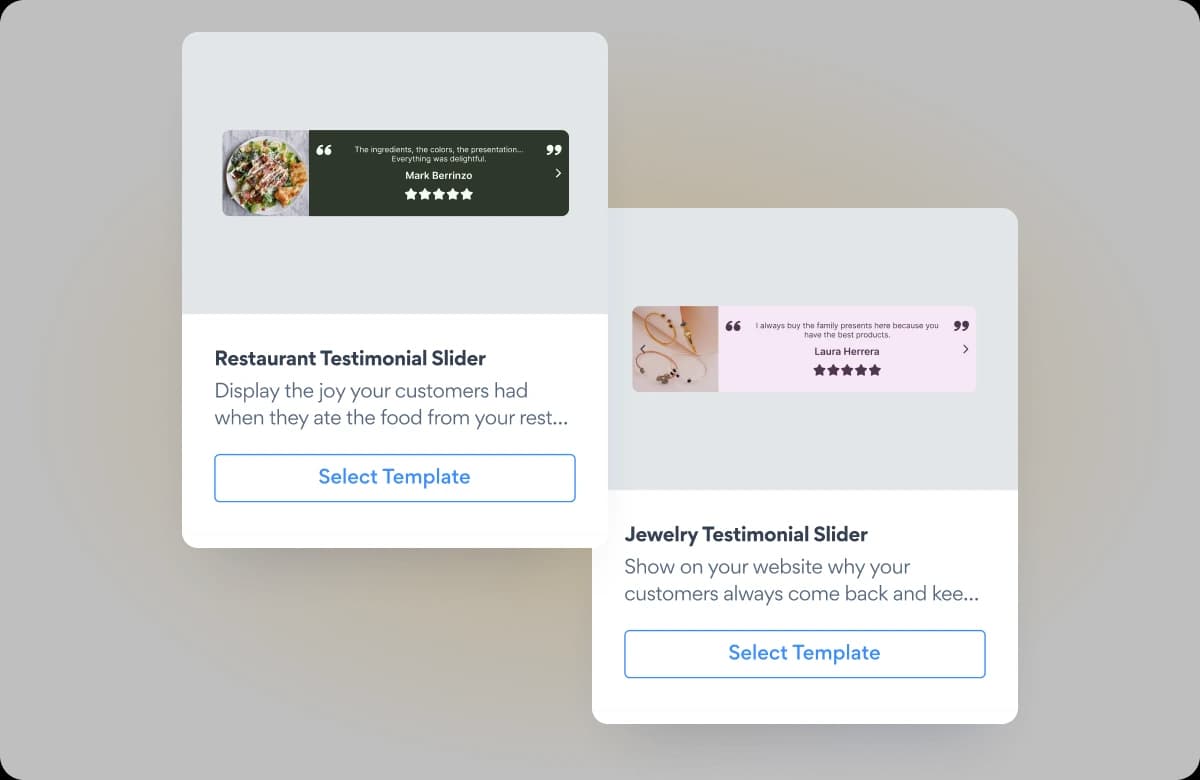1200x780 pixels.
Task: Click the first star under Laura Herrera
Action: click(x=820, y=370)
